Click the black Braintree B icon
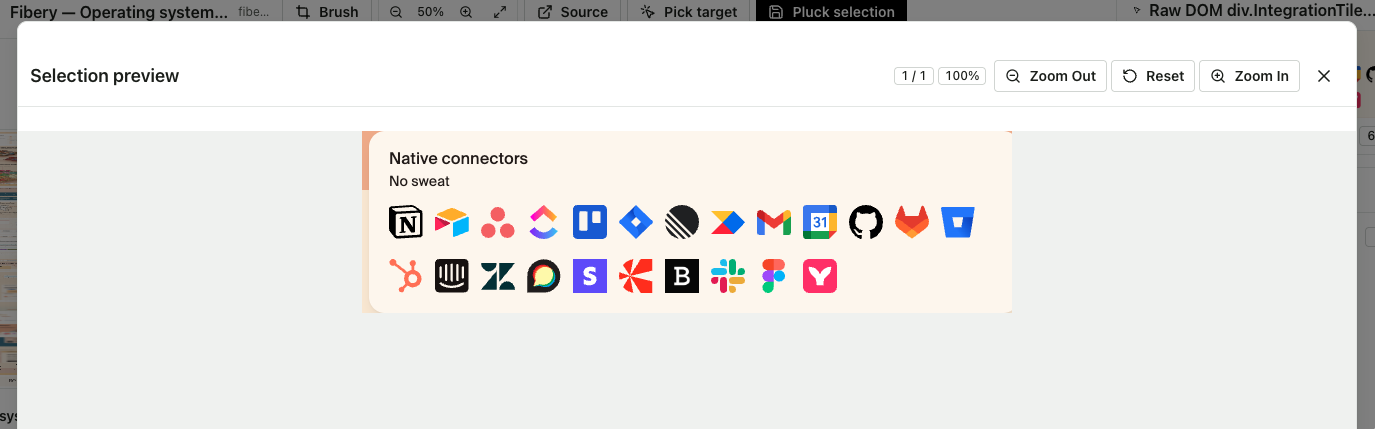 (682, 276)
